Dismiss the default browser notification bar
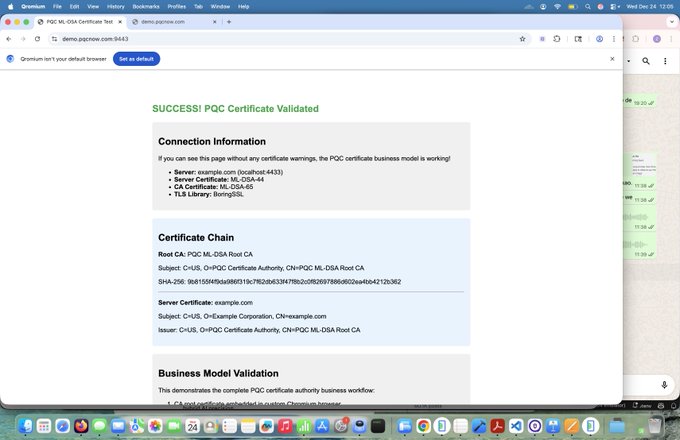Image resolution: width=680 pixels, height=440 pixels. 612,59
